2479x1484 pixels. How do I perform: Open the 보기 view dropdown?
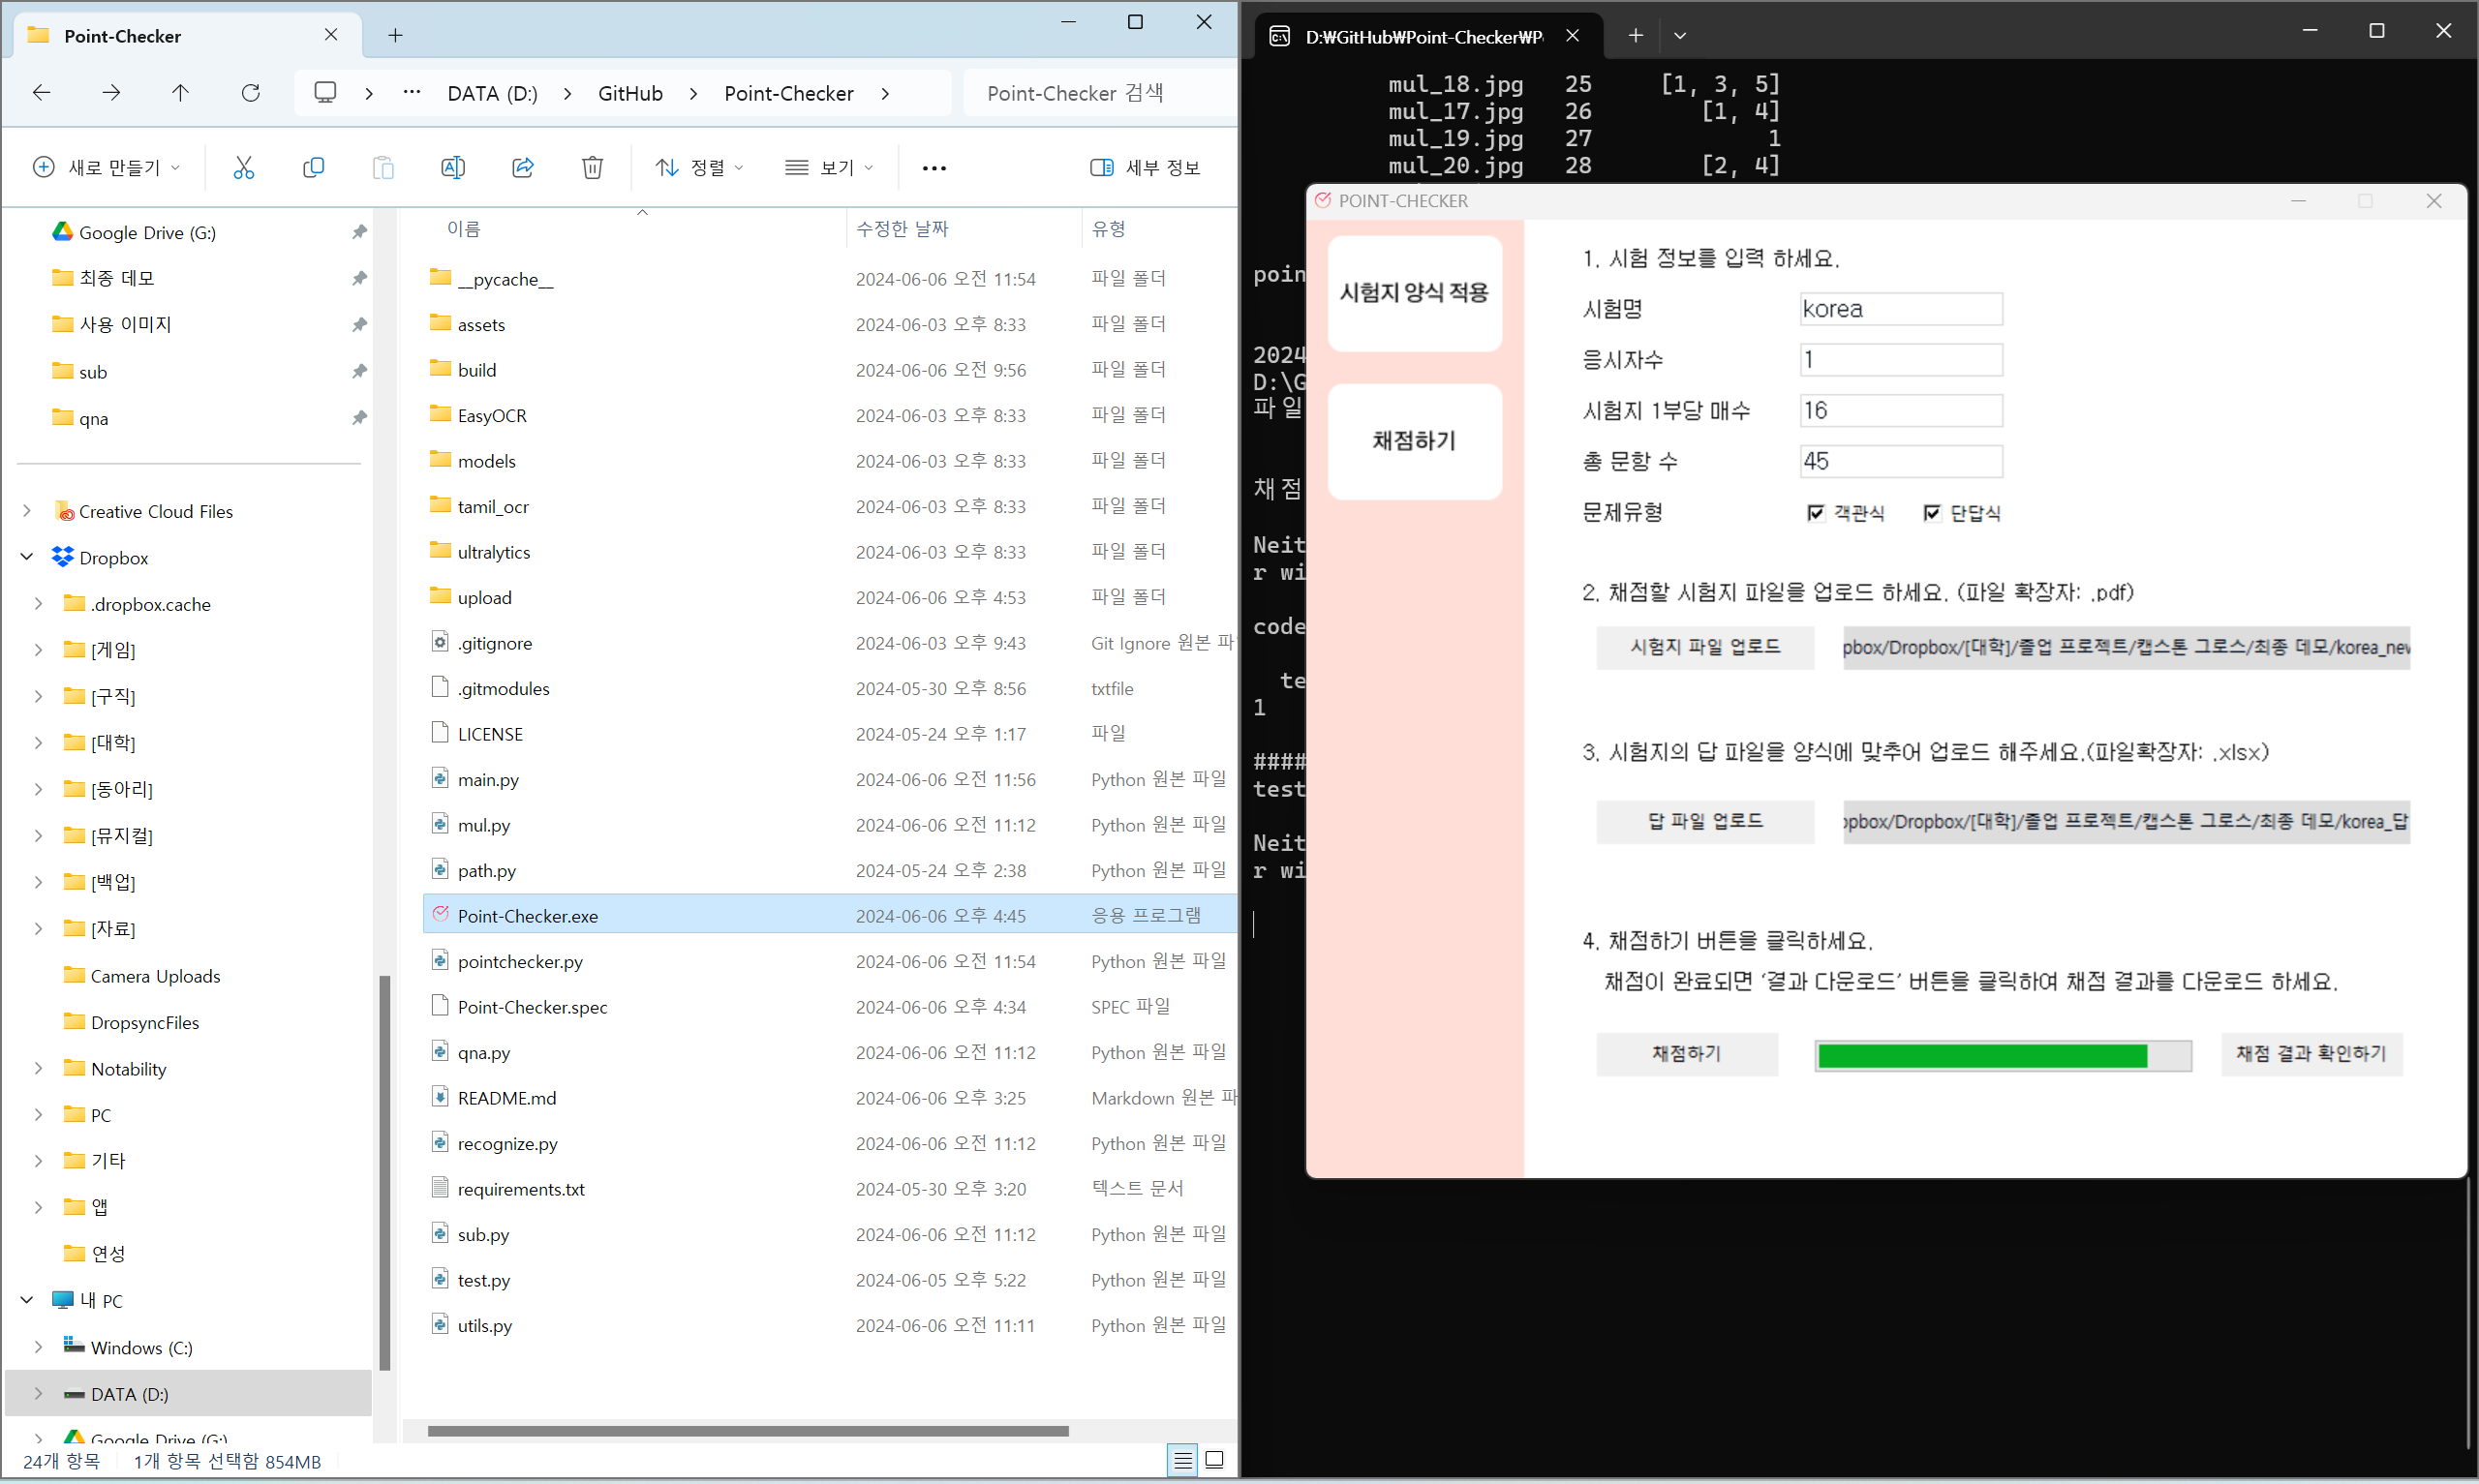coord(829,168)
